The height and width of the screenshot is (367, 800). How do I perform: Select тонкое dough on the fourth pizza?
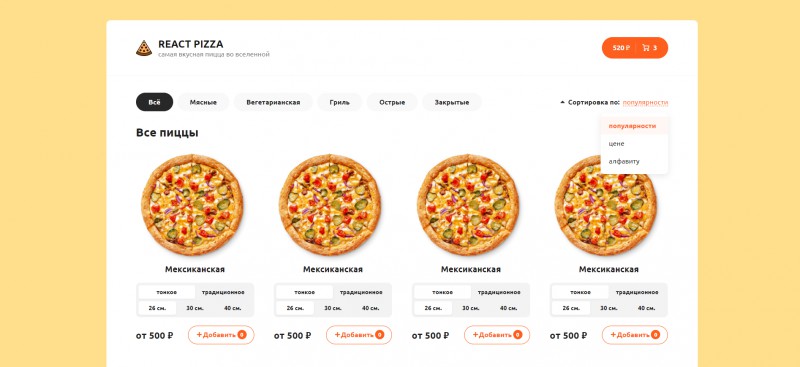point(580,292)
